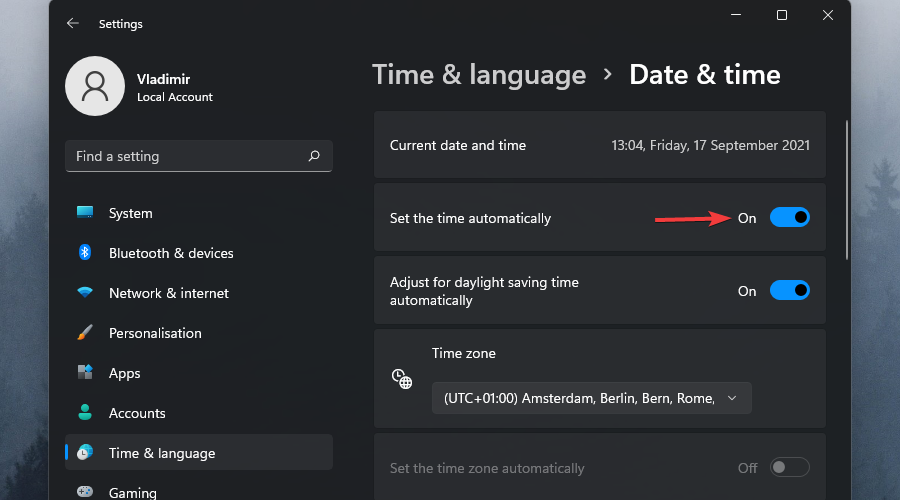Click the Network wifi icon
Viewport: 900px width, 500px height.
(x=85, y=293)
